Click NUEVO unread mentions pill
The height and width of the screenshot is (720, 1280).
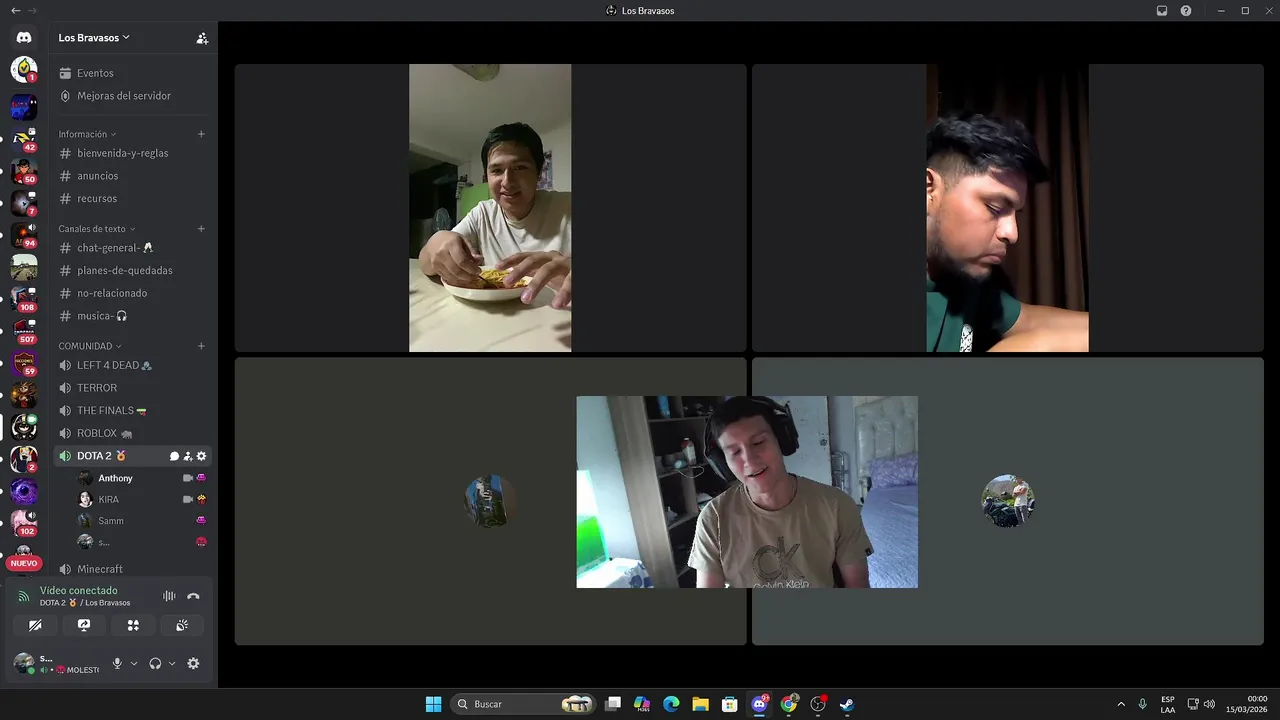[24, 563]
